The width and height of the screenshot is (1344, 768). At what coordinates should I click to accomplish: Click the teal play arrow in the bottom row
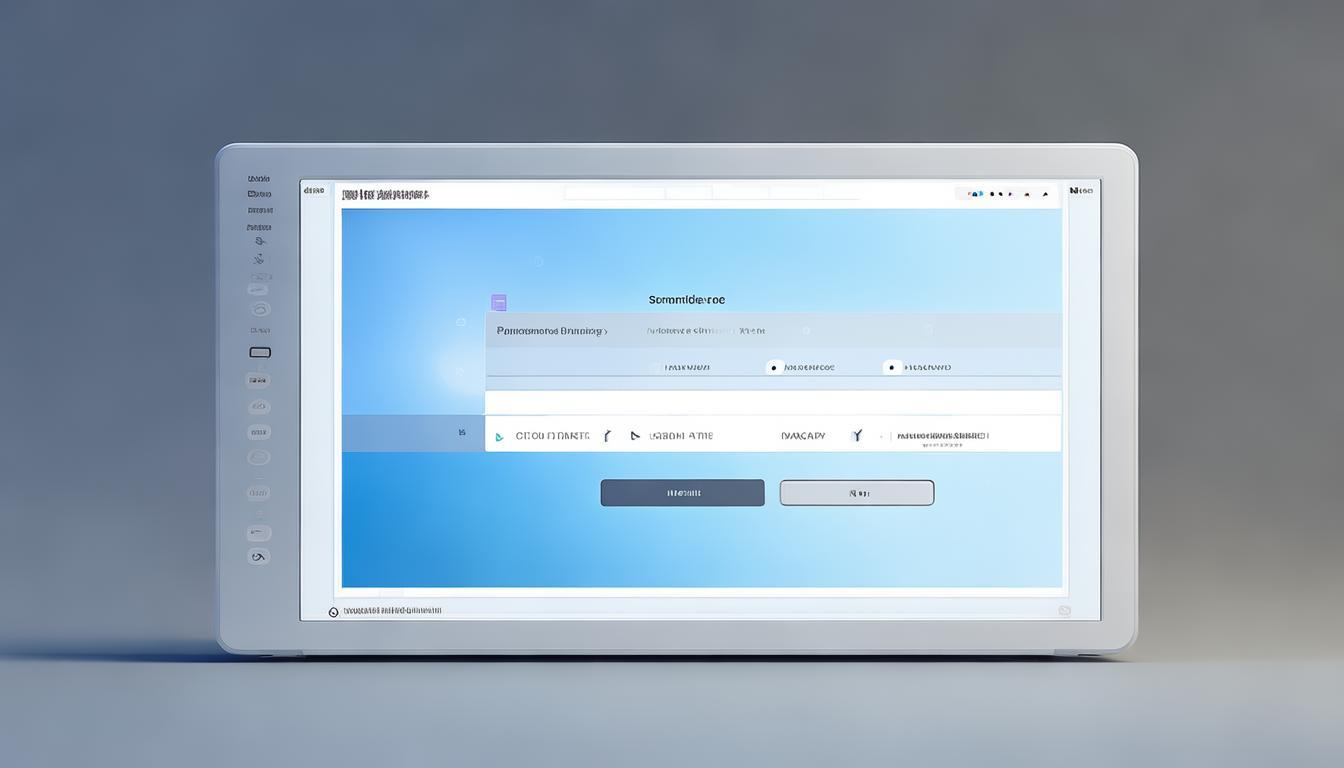tap(499, 437)
